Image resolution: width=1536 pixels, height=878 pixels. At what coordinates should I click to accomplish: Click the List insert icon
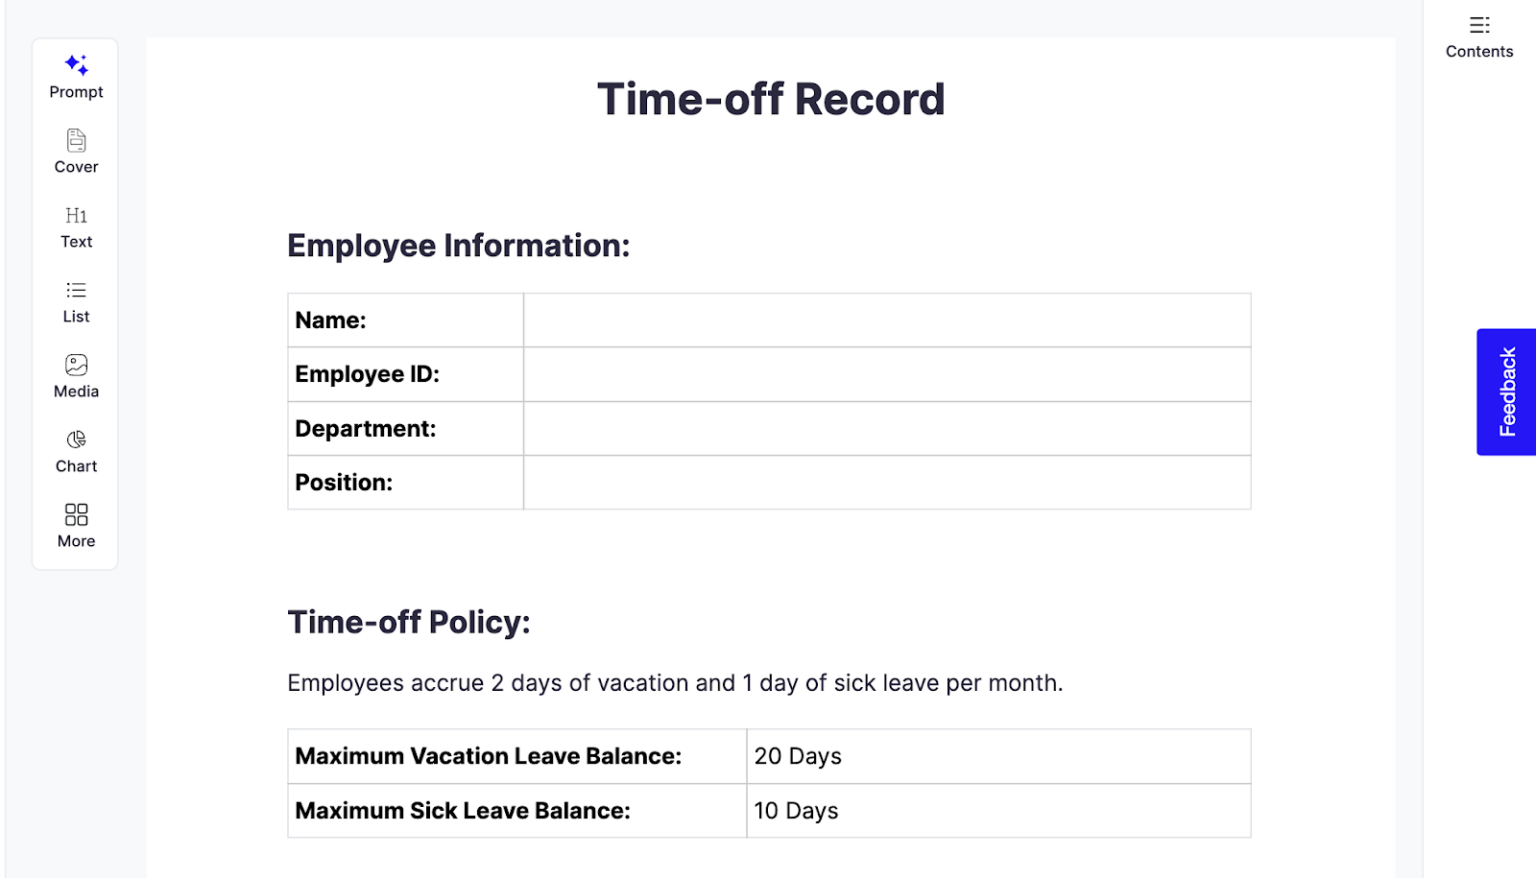point(75,300)
